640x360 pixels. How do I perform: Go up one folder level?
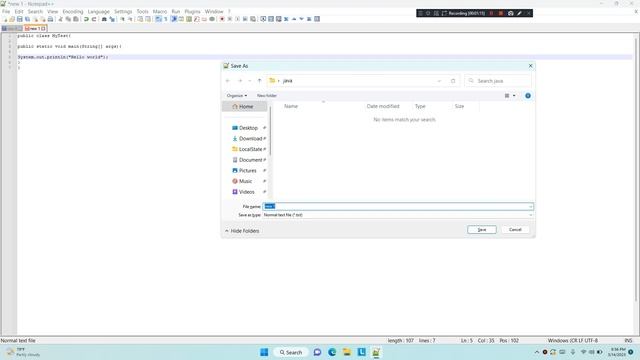259,81
